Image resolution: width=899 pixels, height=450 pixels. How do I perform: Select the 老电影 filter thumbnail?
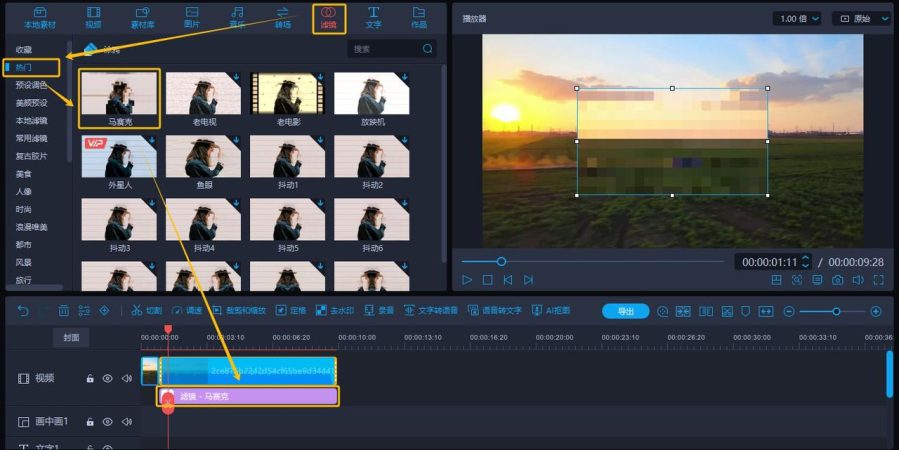[288, 99]
